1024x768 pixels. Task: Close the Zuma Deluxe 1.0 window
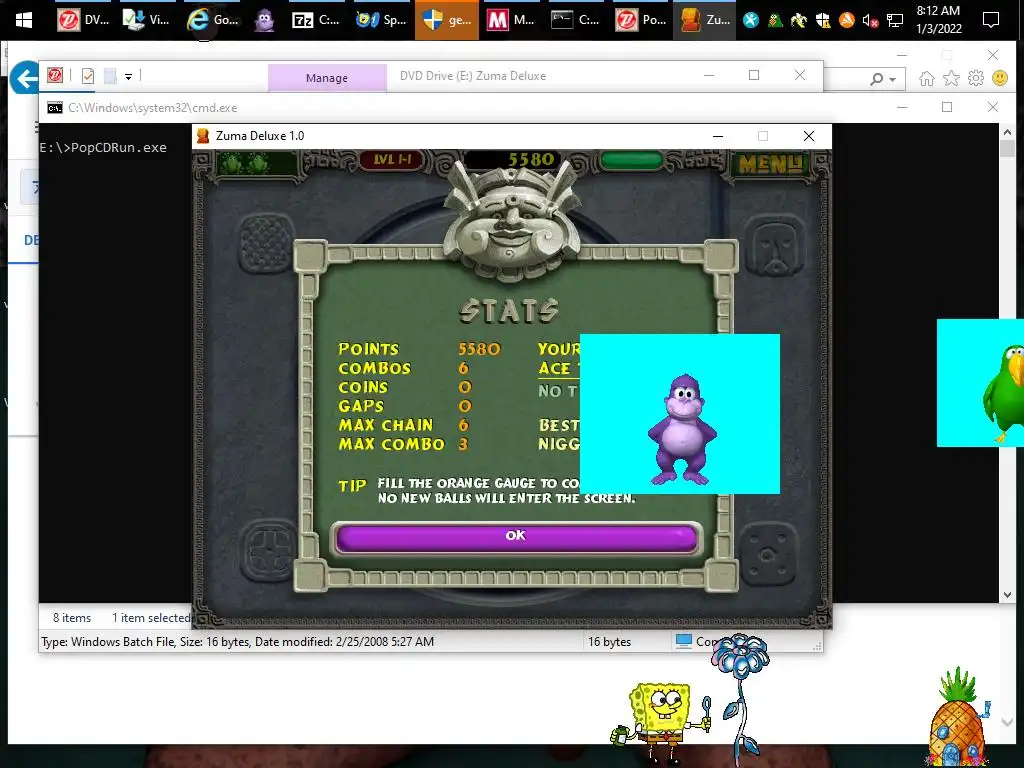coord(808,136)
